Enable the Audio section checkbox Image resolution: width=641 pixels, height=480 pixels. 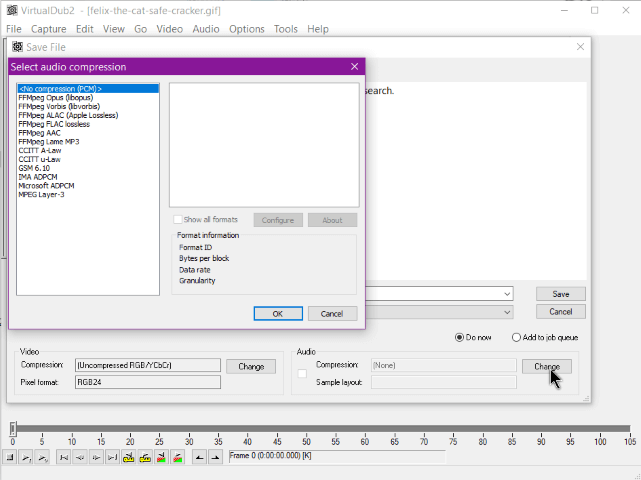(x=302, y=373)
